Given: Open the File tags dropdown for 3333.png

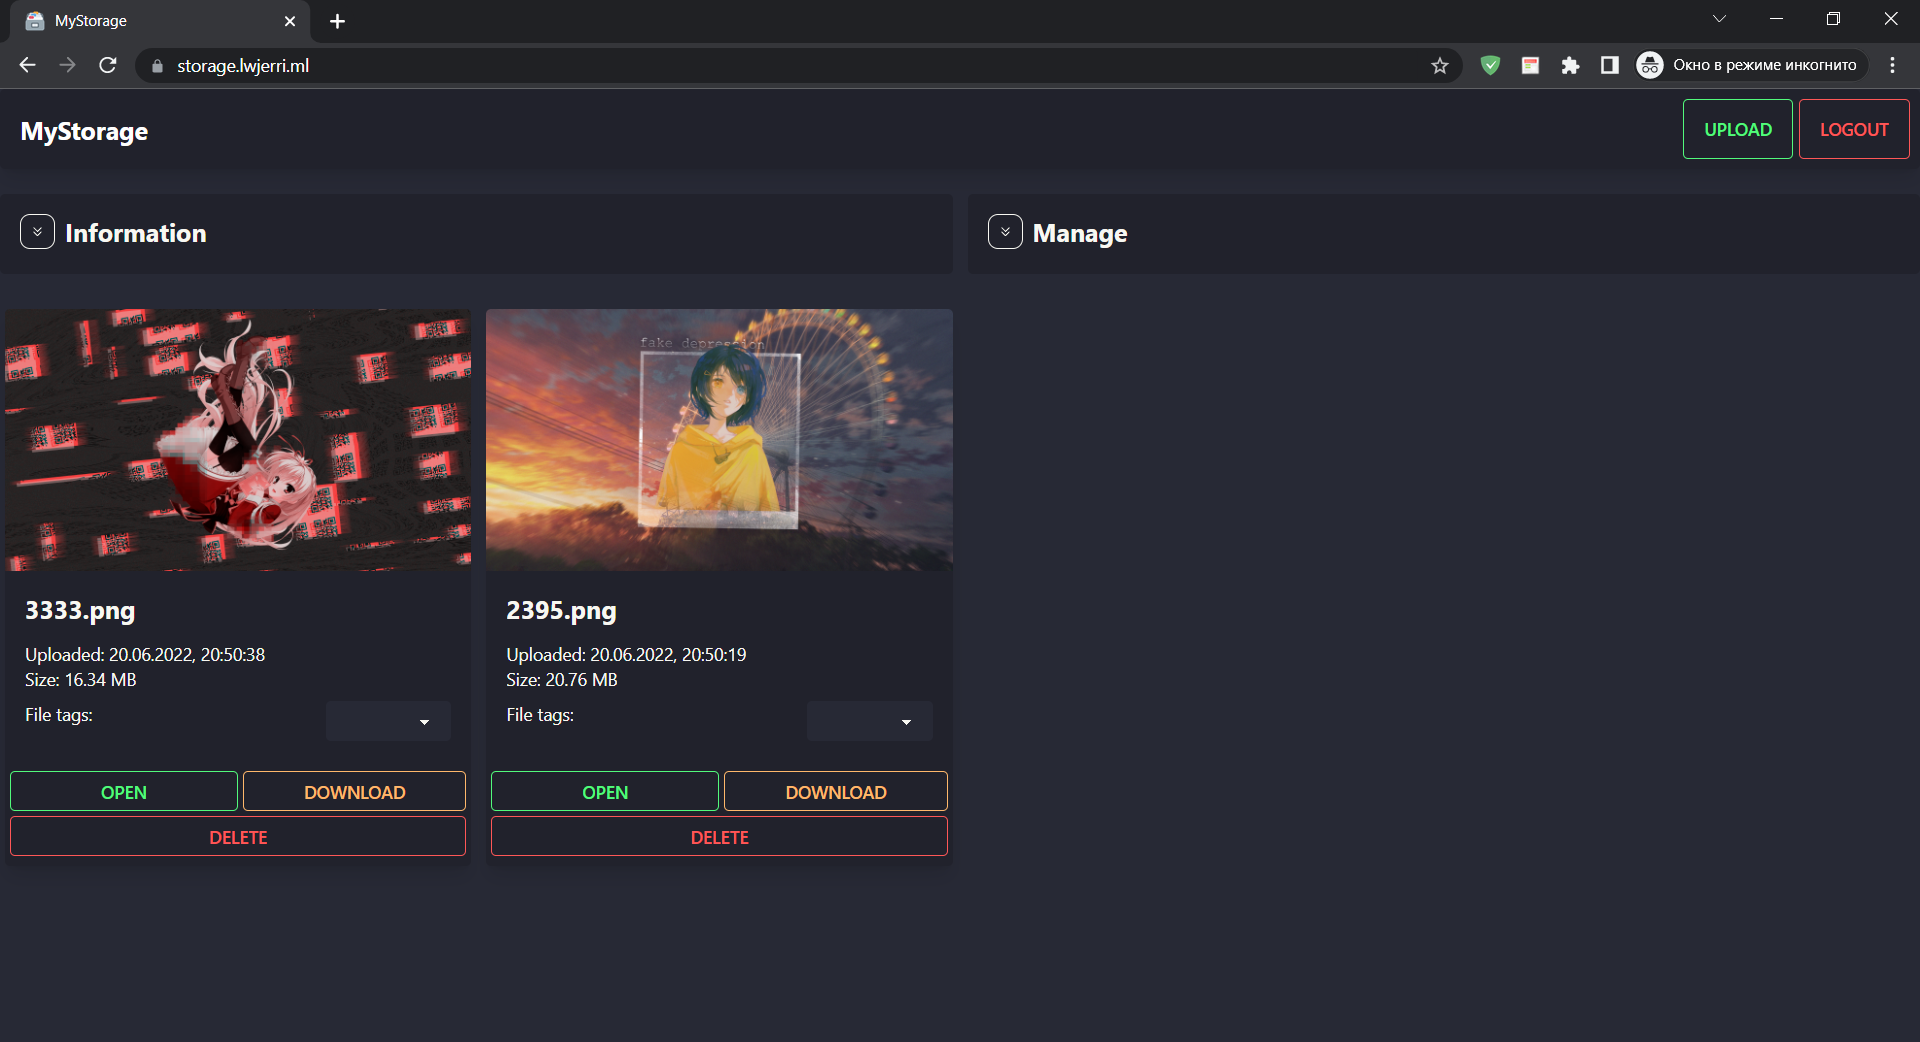Looking at the screenshot, I should [388, 721].
